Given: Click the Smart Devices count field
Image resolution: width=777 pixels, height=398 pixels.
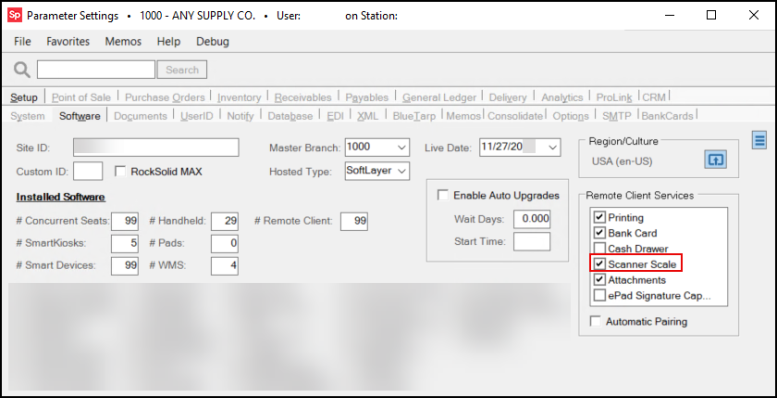Looking at the screenshot, I should point(125,266).
